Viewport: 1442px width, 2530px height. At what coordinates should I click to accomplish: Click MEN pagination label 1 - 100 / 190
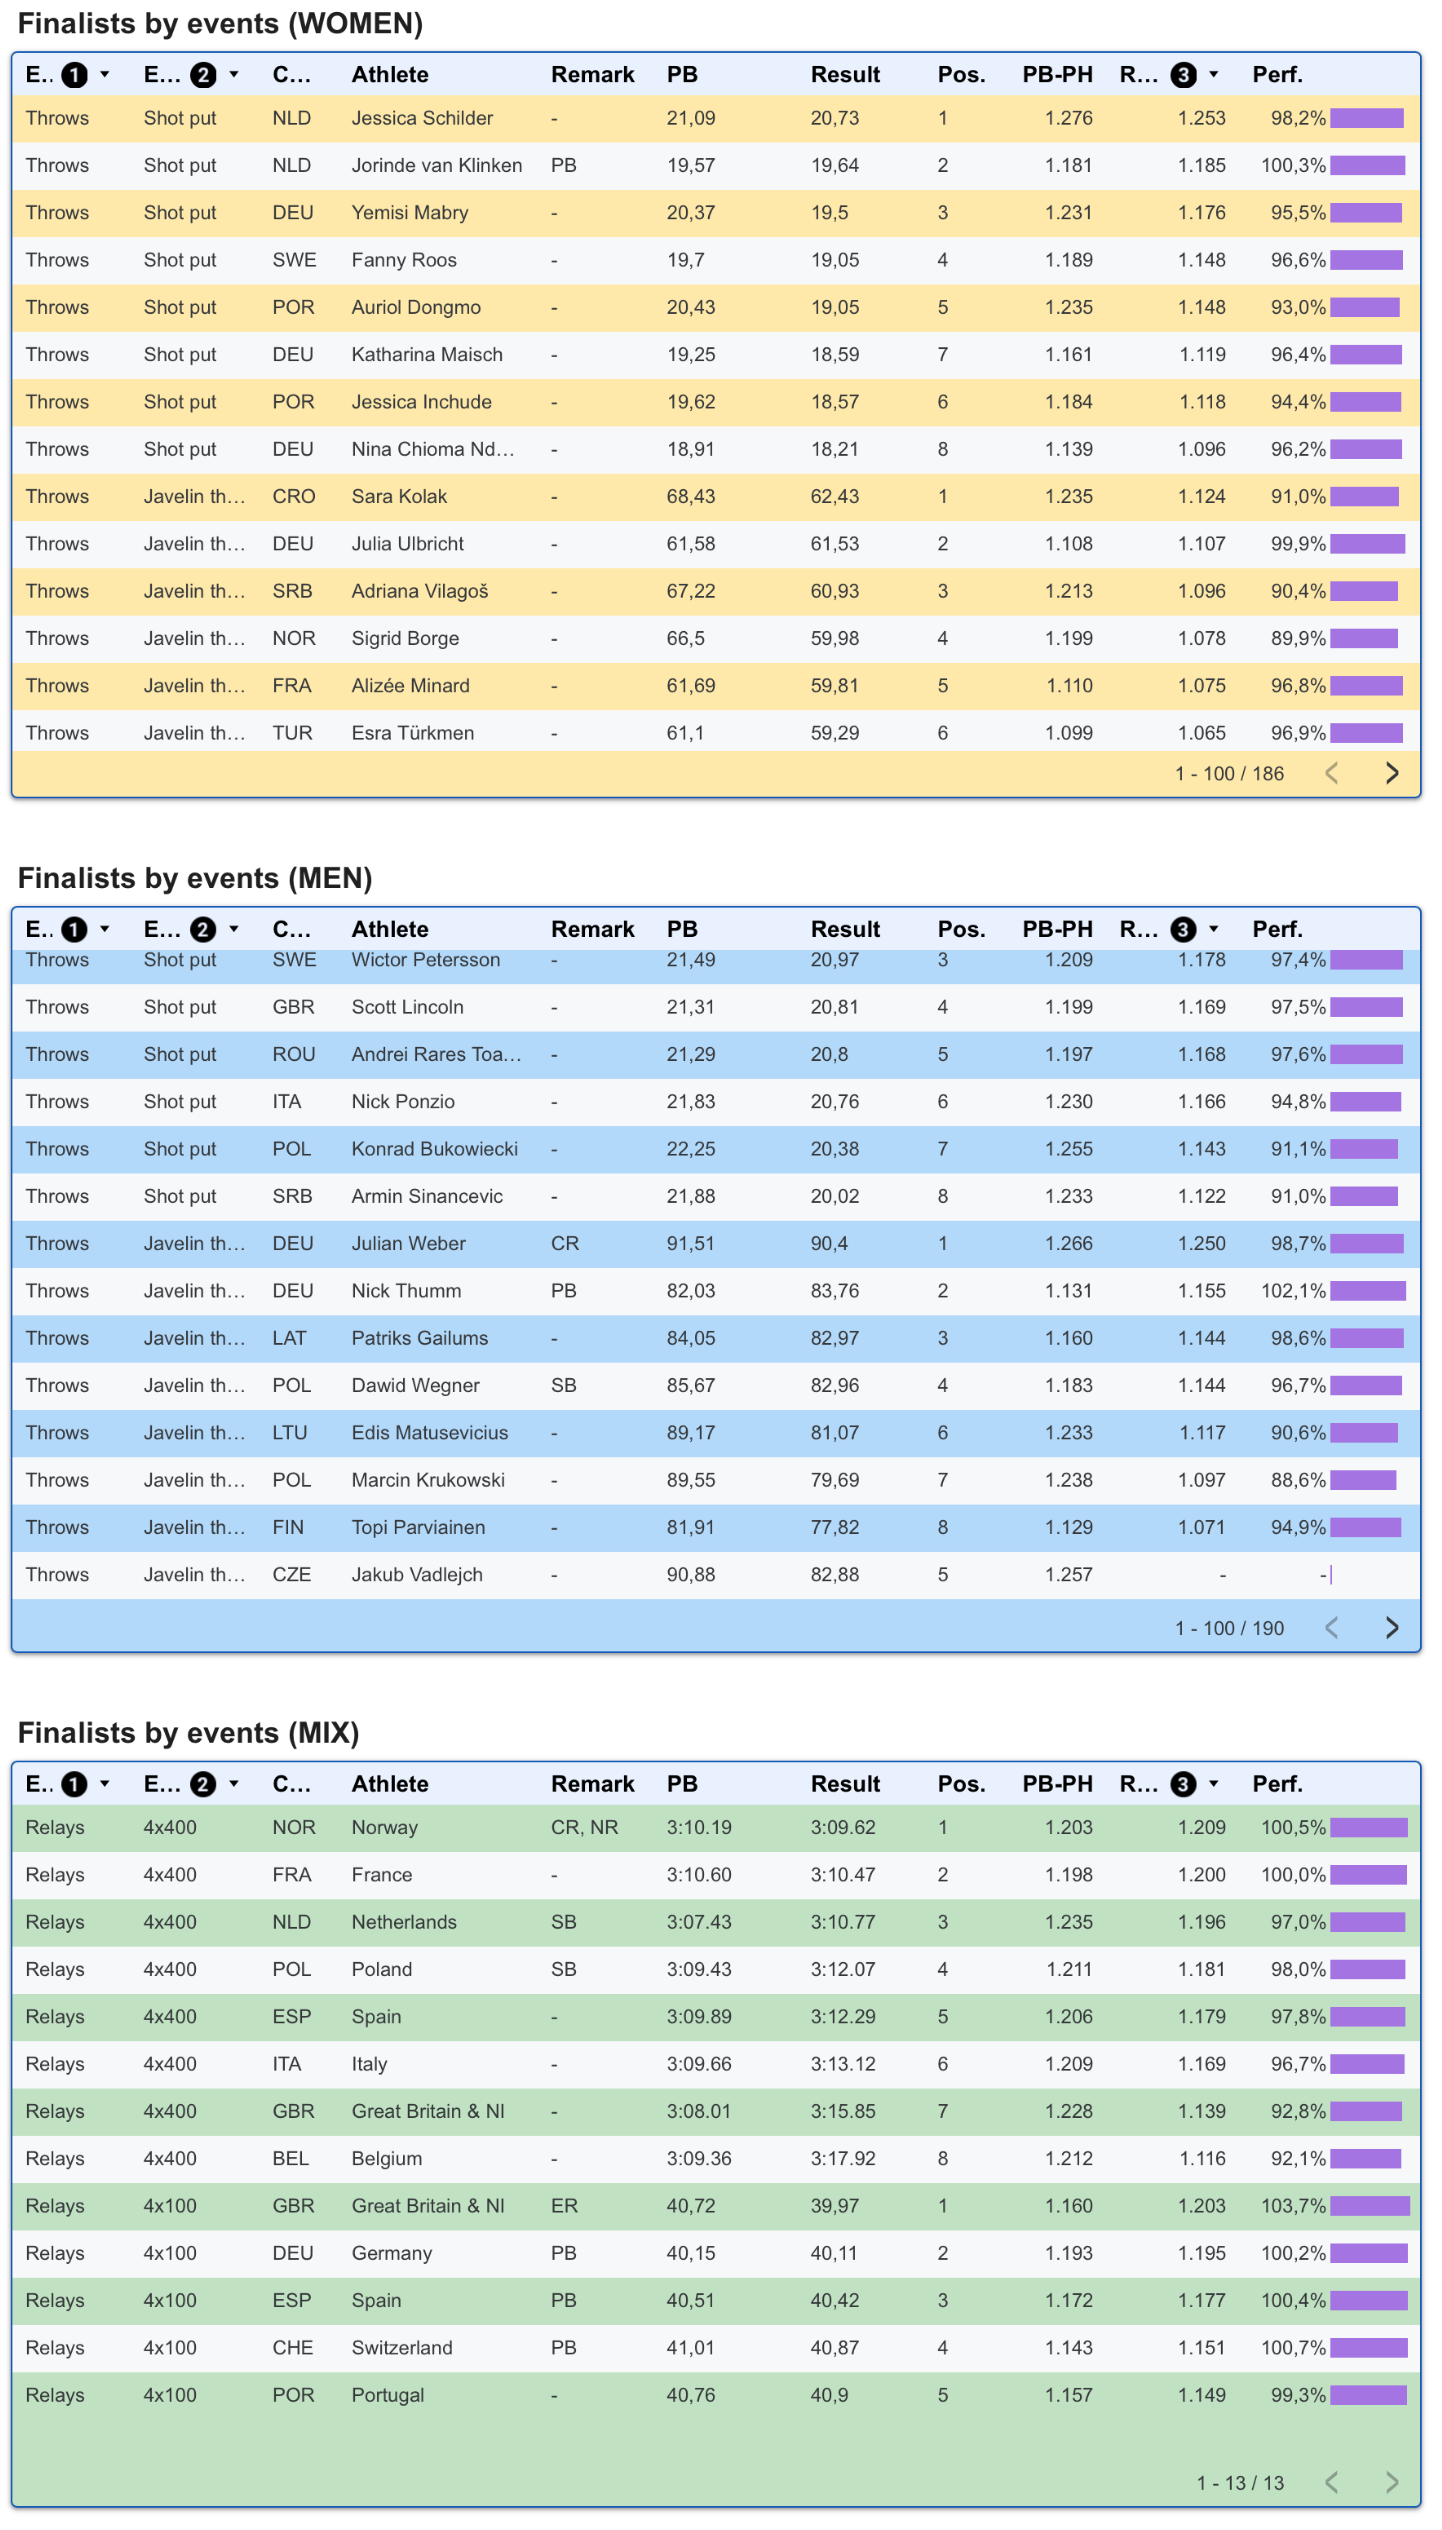click(1229, 1629)
